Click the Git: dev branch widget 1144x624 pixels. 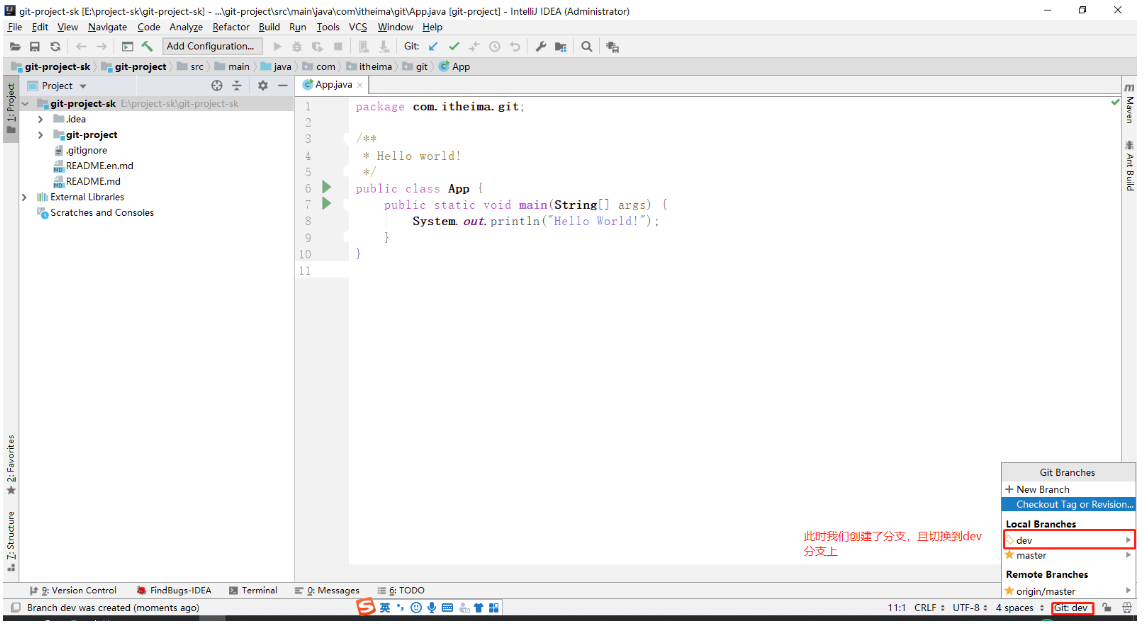pos(1072,608)
